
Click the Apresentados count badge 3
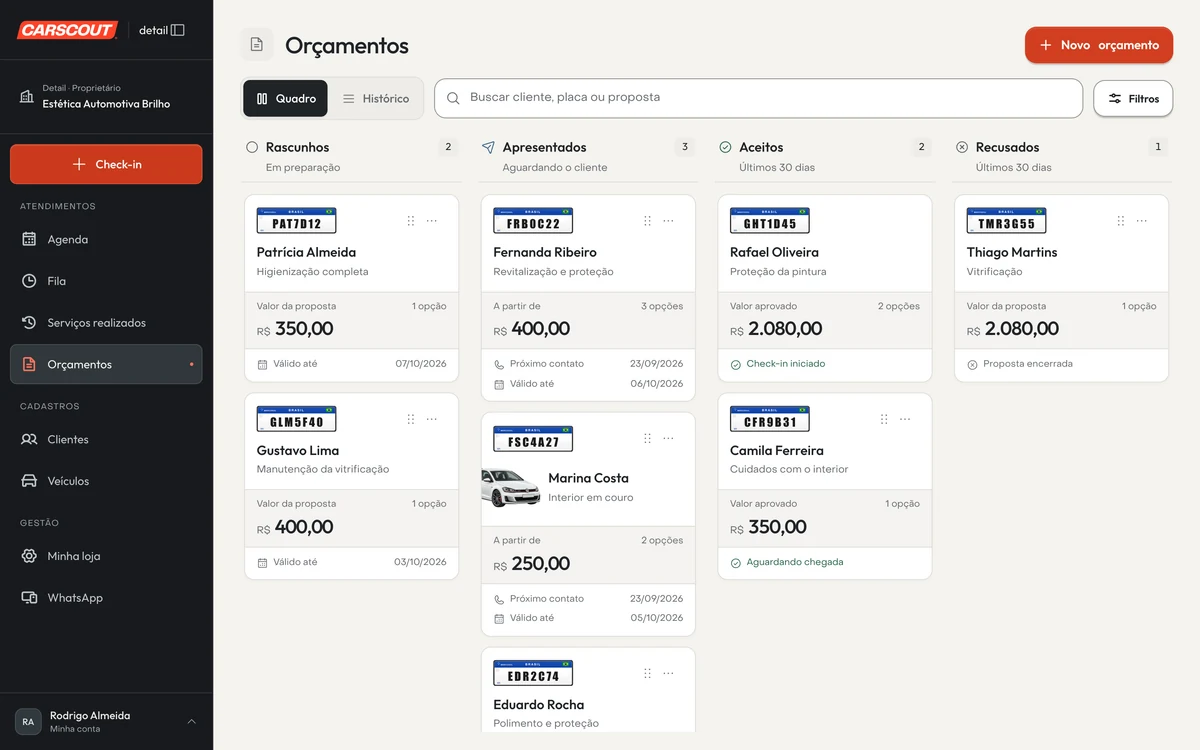685,147
